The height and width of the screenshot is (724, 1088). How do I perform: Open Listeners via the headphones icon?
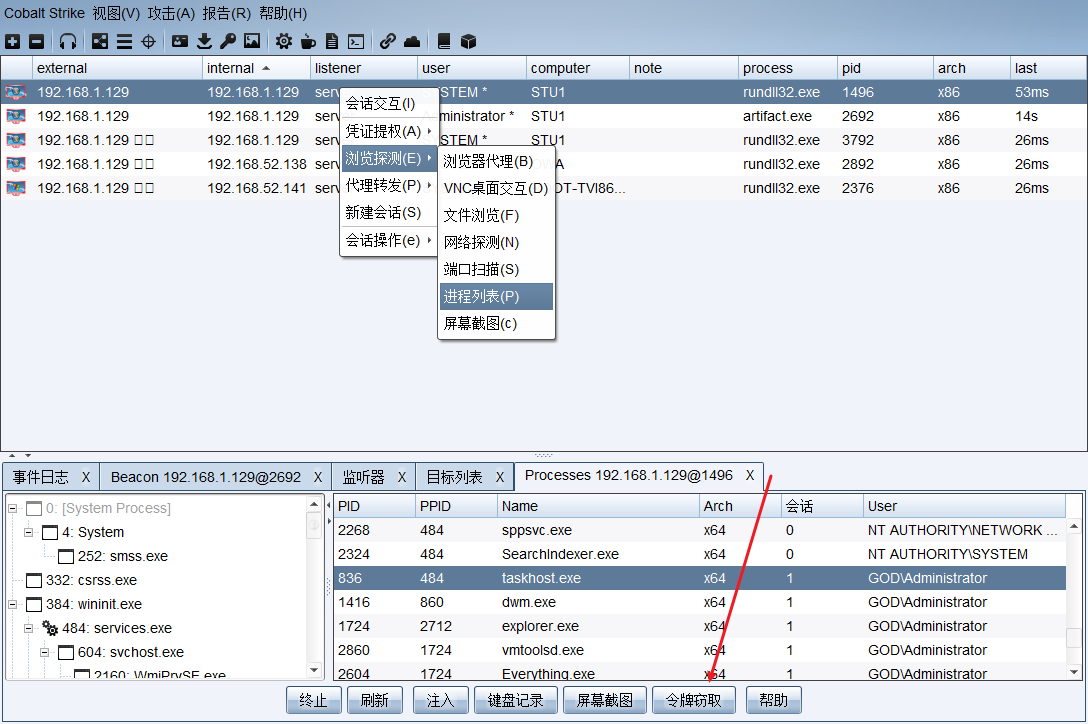point(68,42)
